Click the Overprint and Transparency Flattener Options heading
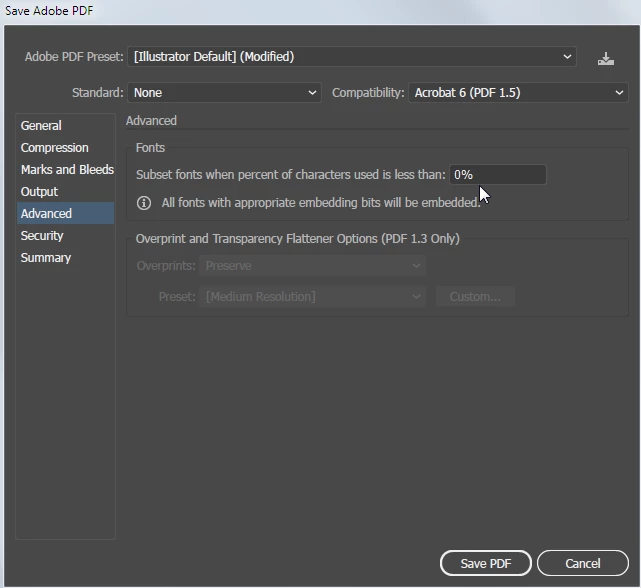641x588 pixels. pos(298,238)
